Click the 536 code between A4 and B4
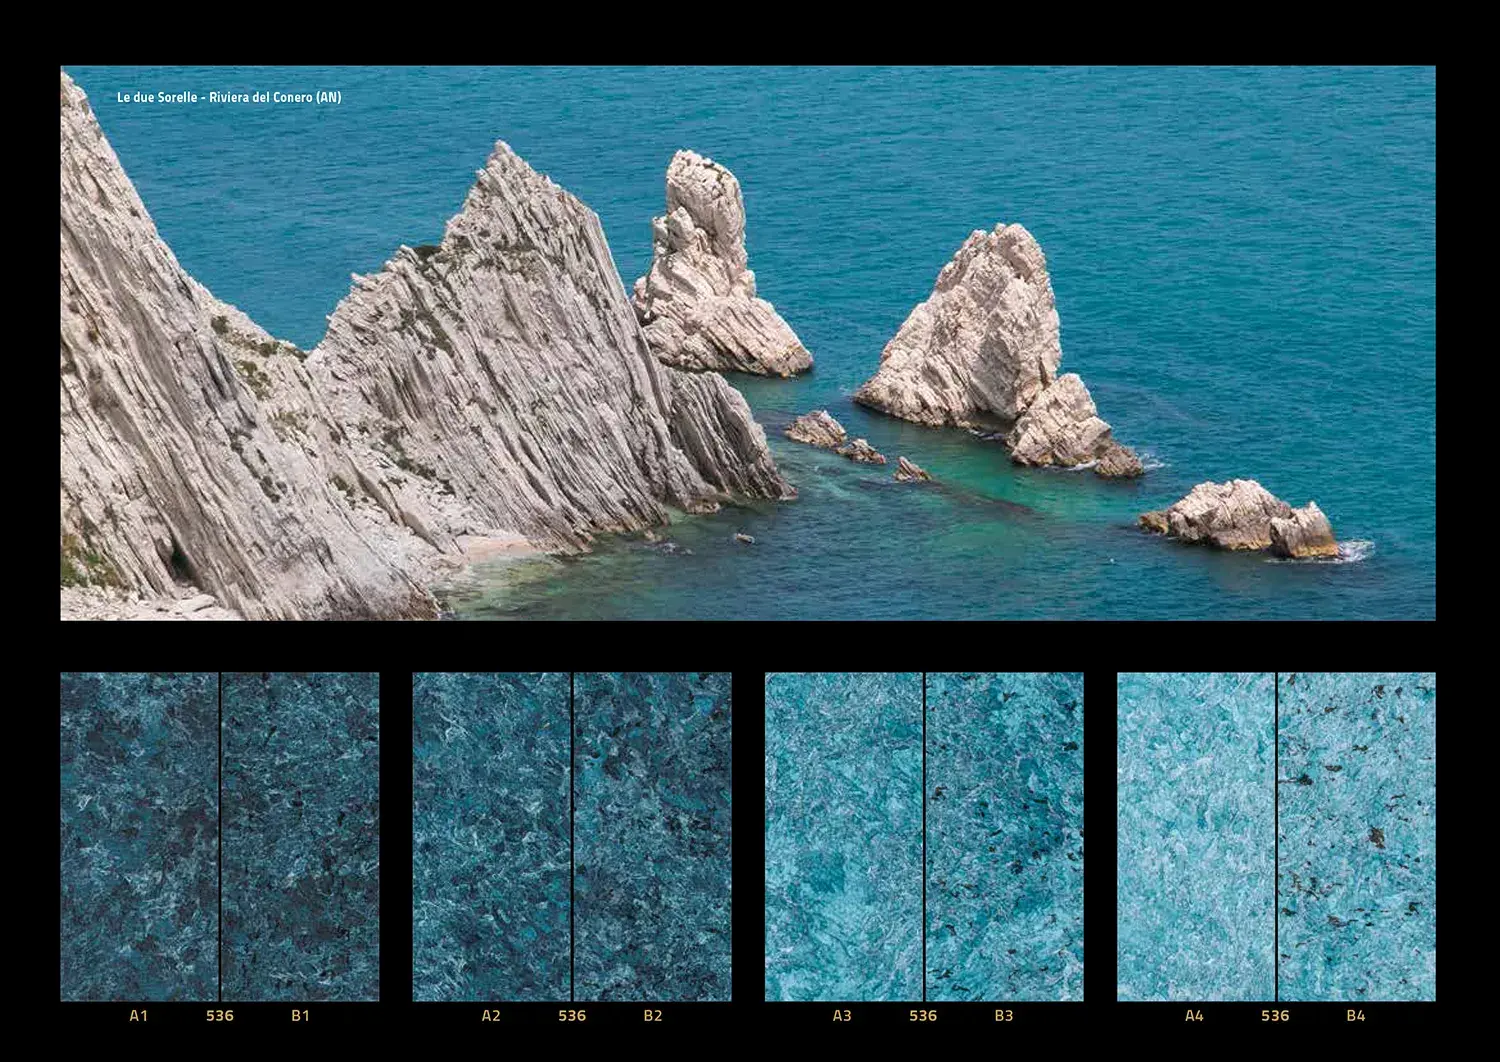Viewport: 1500px width, 1062px height. (x=1275, y=1016)
